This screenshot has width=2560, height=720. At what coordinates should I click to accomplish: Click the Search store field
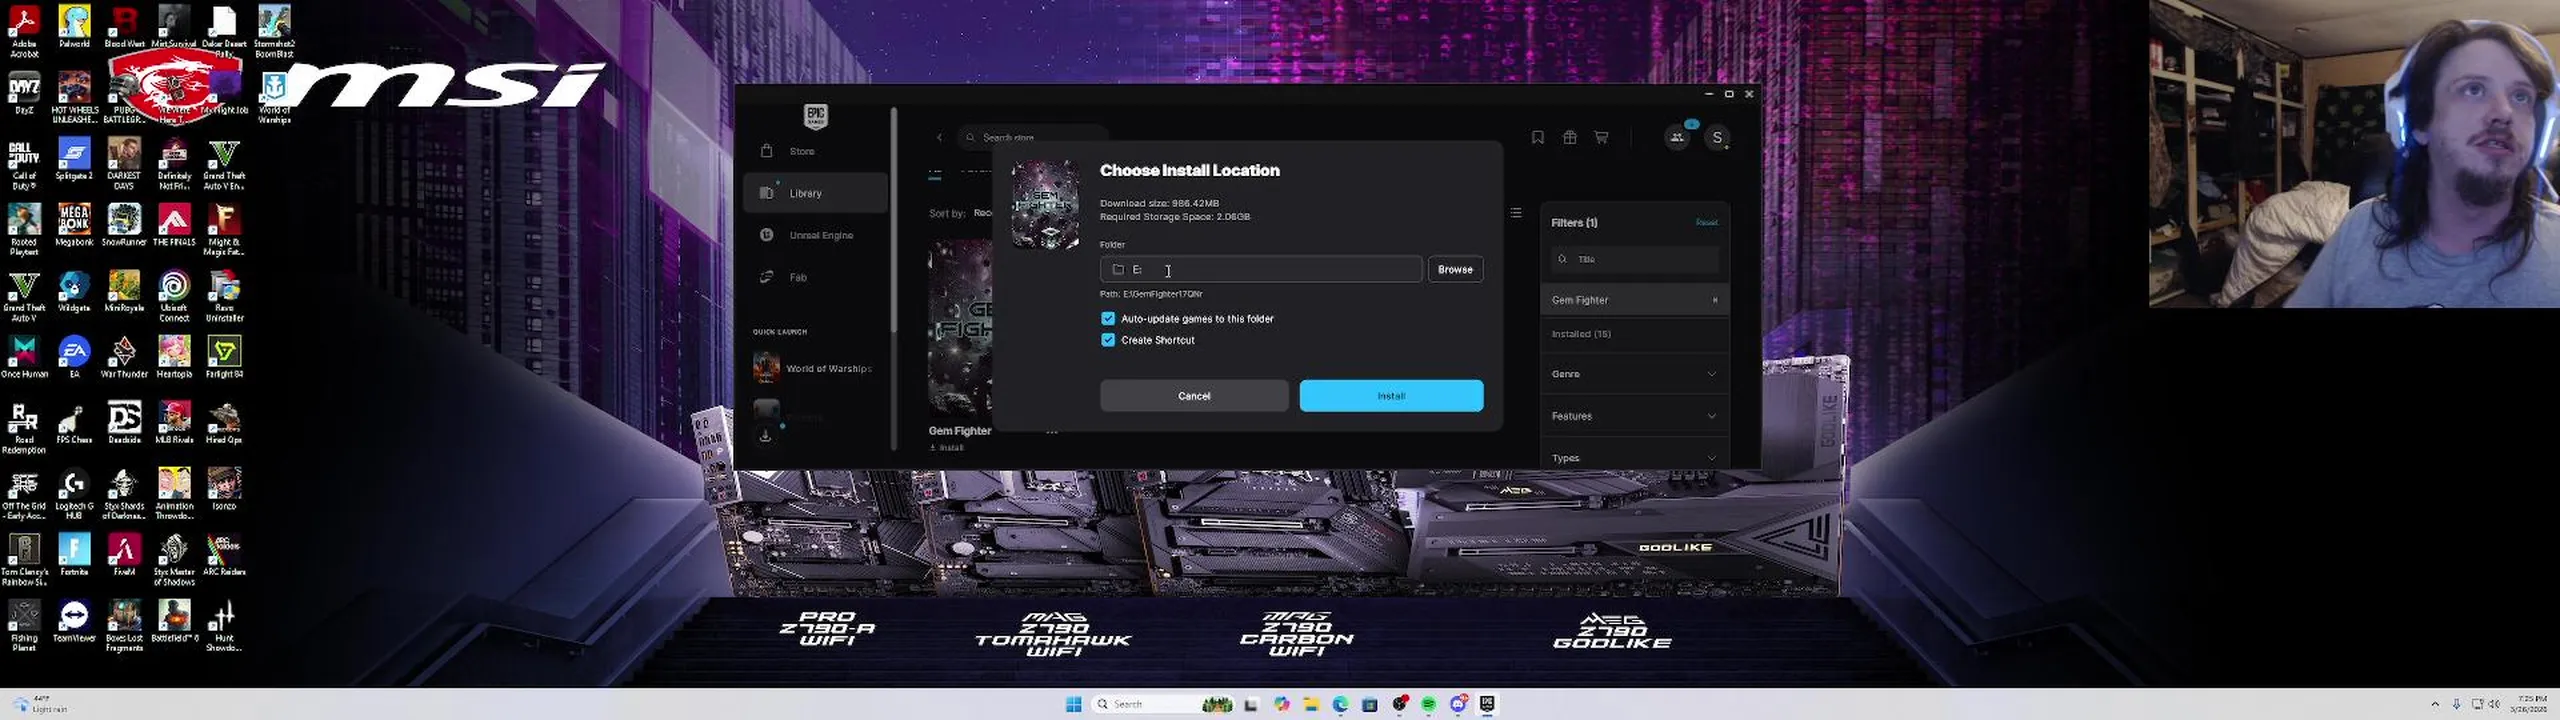pyautogui.click(x=1033, y=137)
